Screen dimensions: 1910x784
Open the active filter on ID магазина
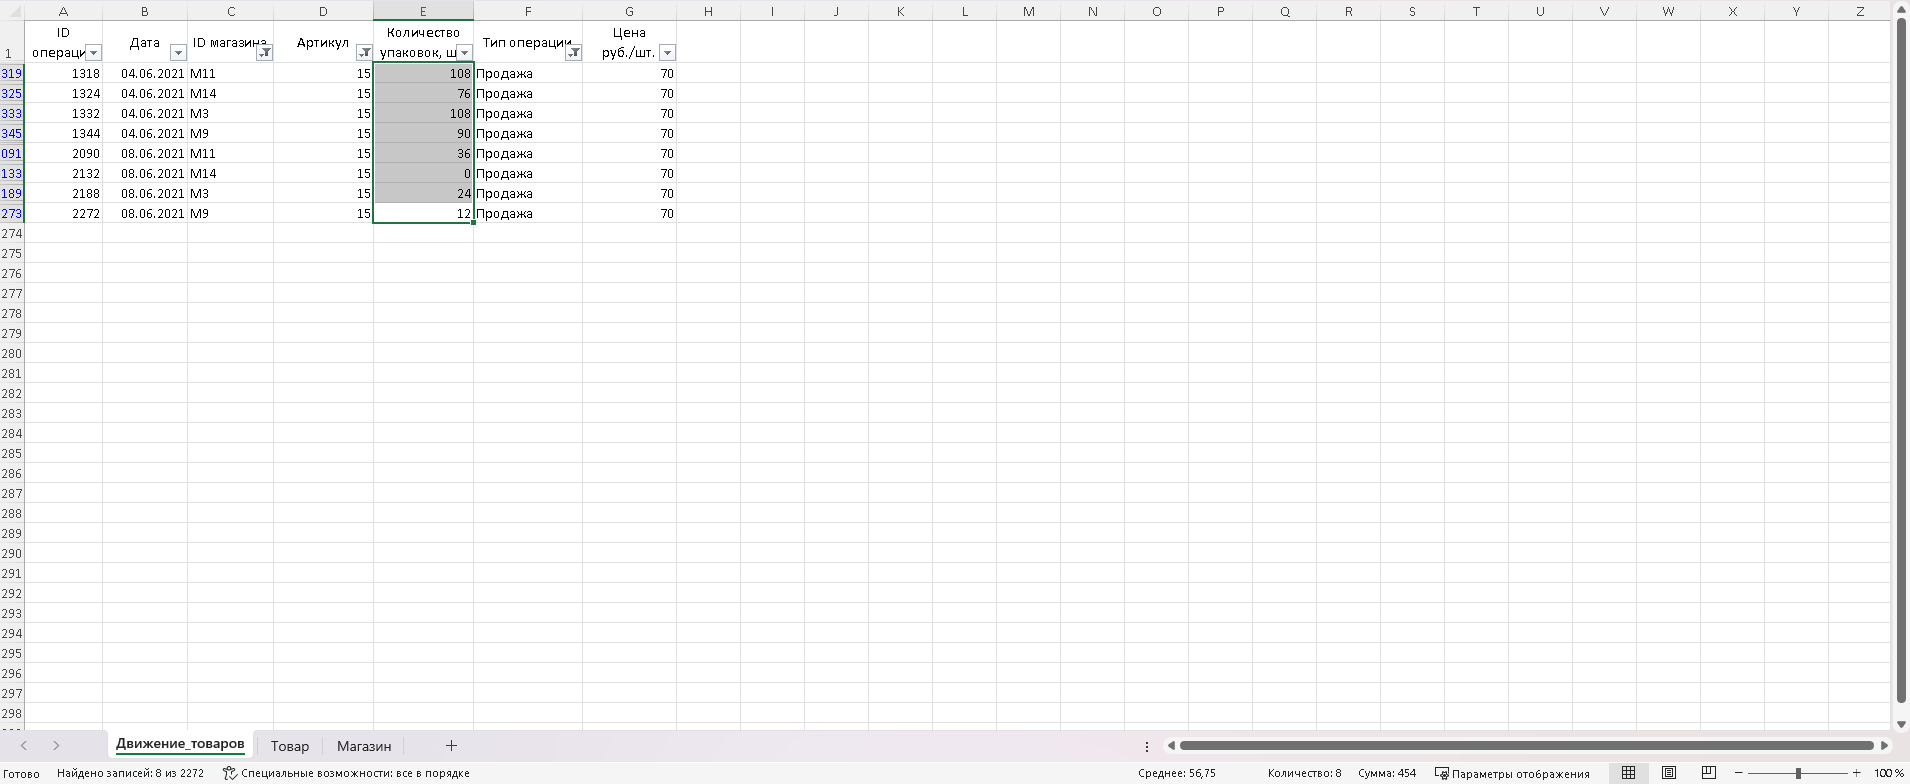264,53
